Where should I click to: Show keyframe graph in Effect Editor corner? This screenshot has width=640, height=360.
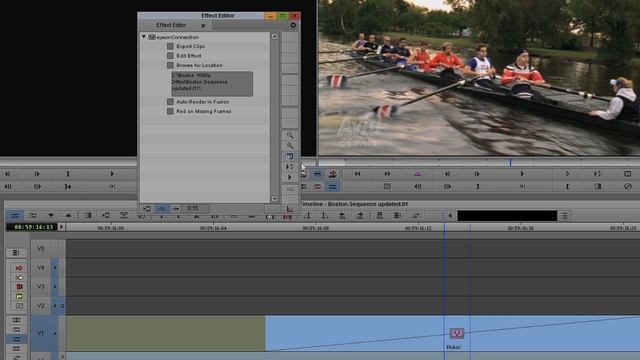click(290, 209)
